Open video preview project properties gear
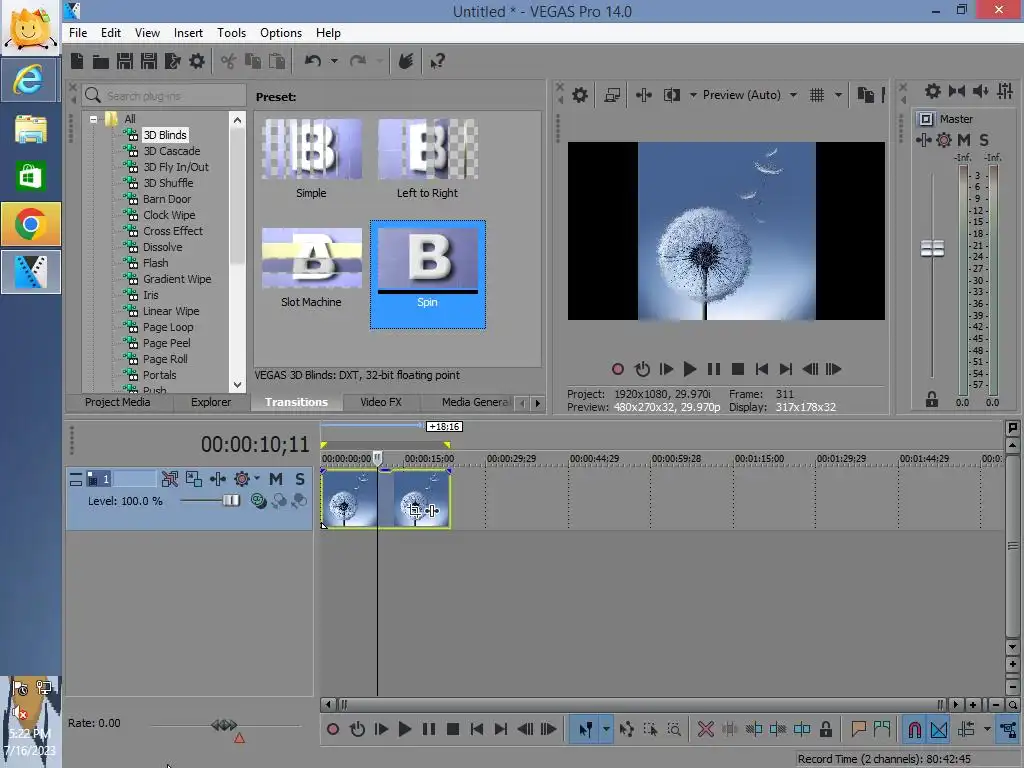1024x768 pixels. click(580, 95)
